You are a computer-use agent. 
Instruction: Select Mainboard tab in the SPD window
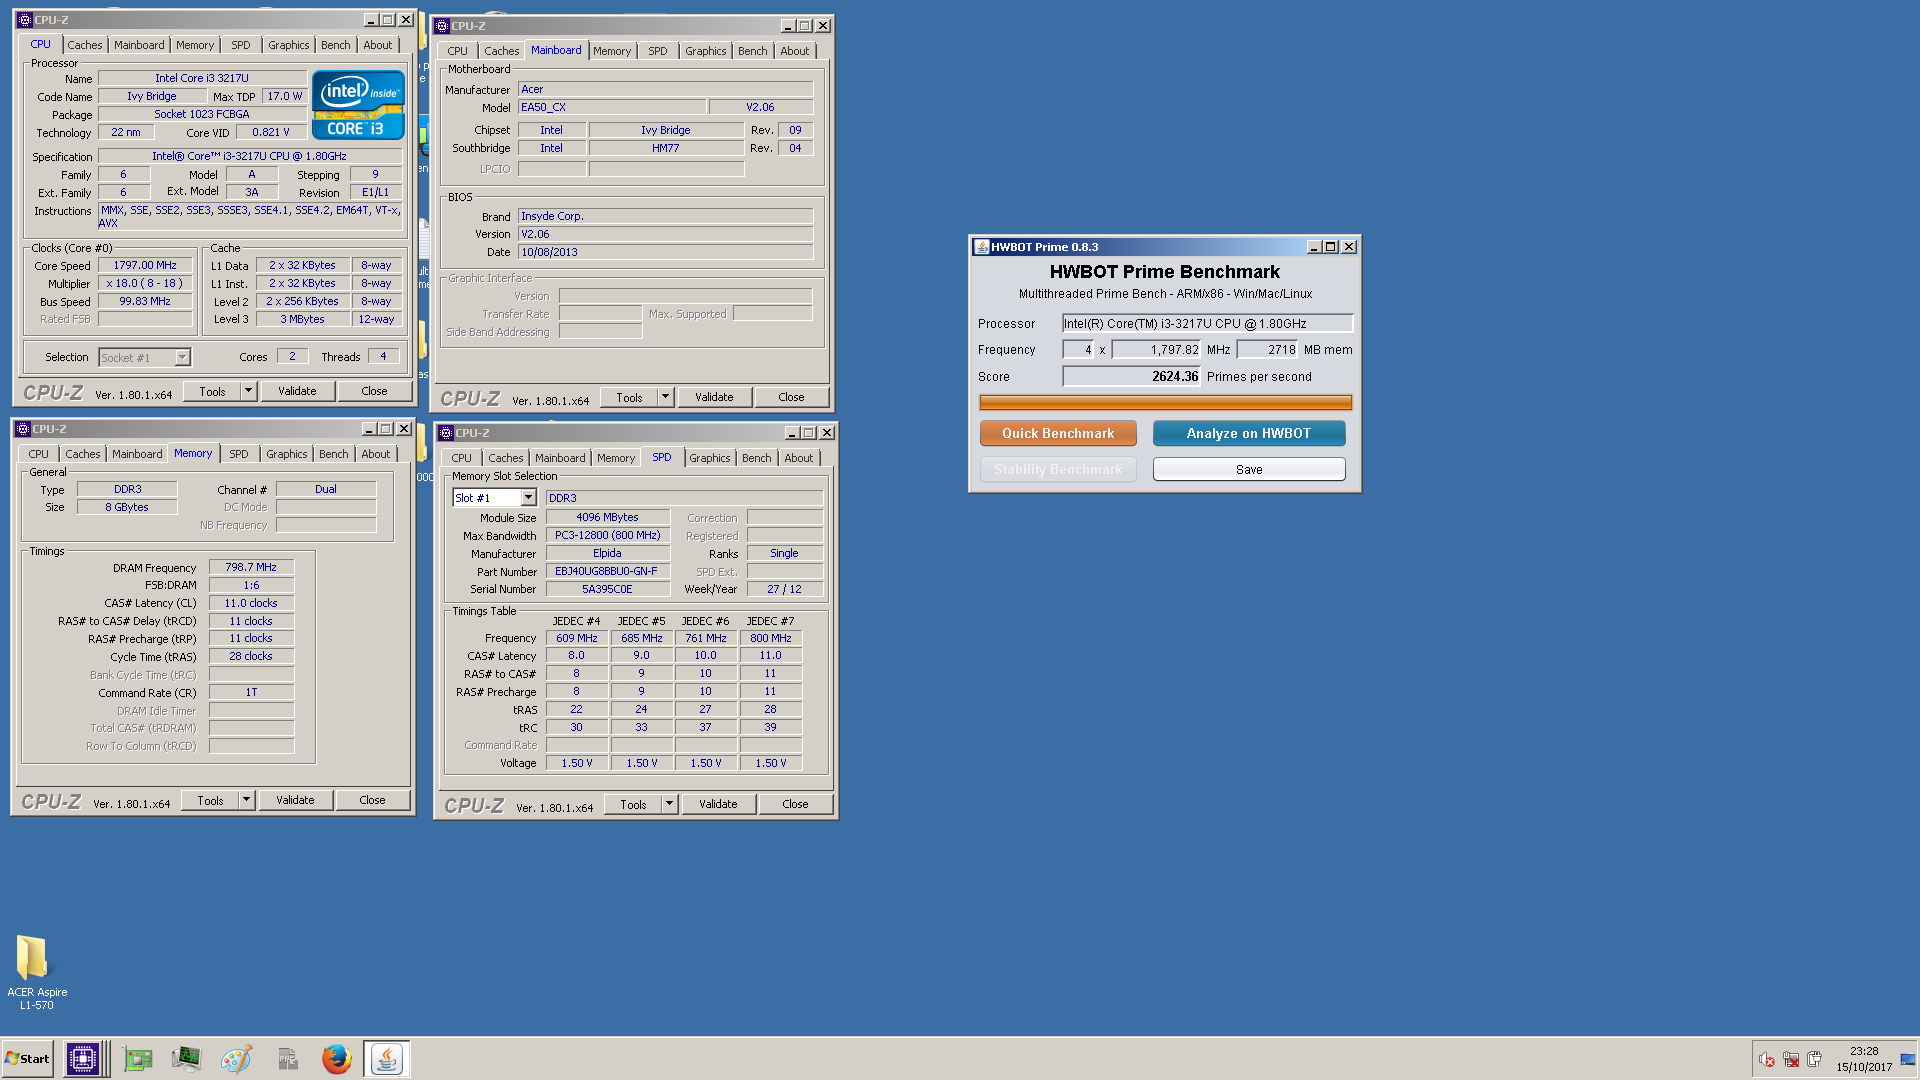pos(560,458)
